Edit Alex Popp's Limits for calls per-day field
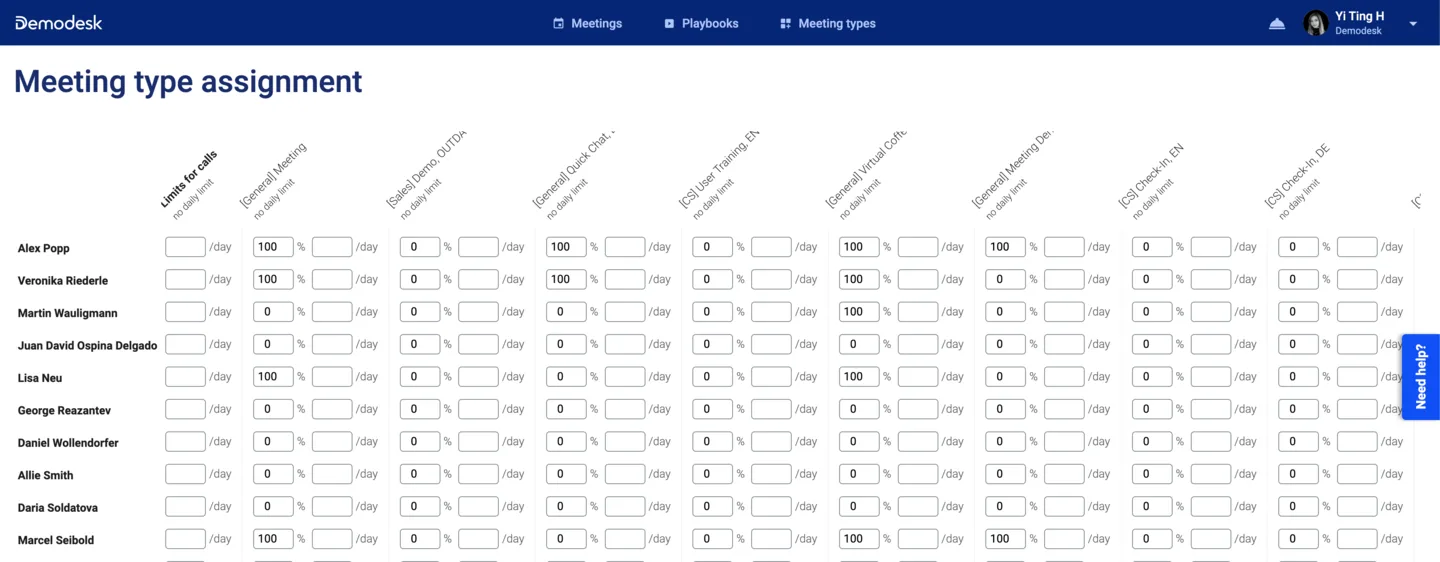The height and width of the screenshot is (562, 1440). pos(185,247)
